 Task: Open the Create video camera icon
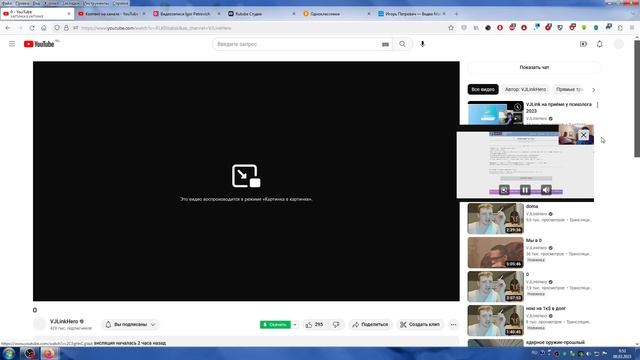click(x=583, y=44)
